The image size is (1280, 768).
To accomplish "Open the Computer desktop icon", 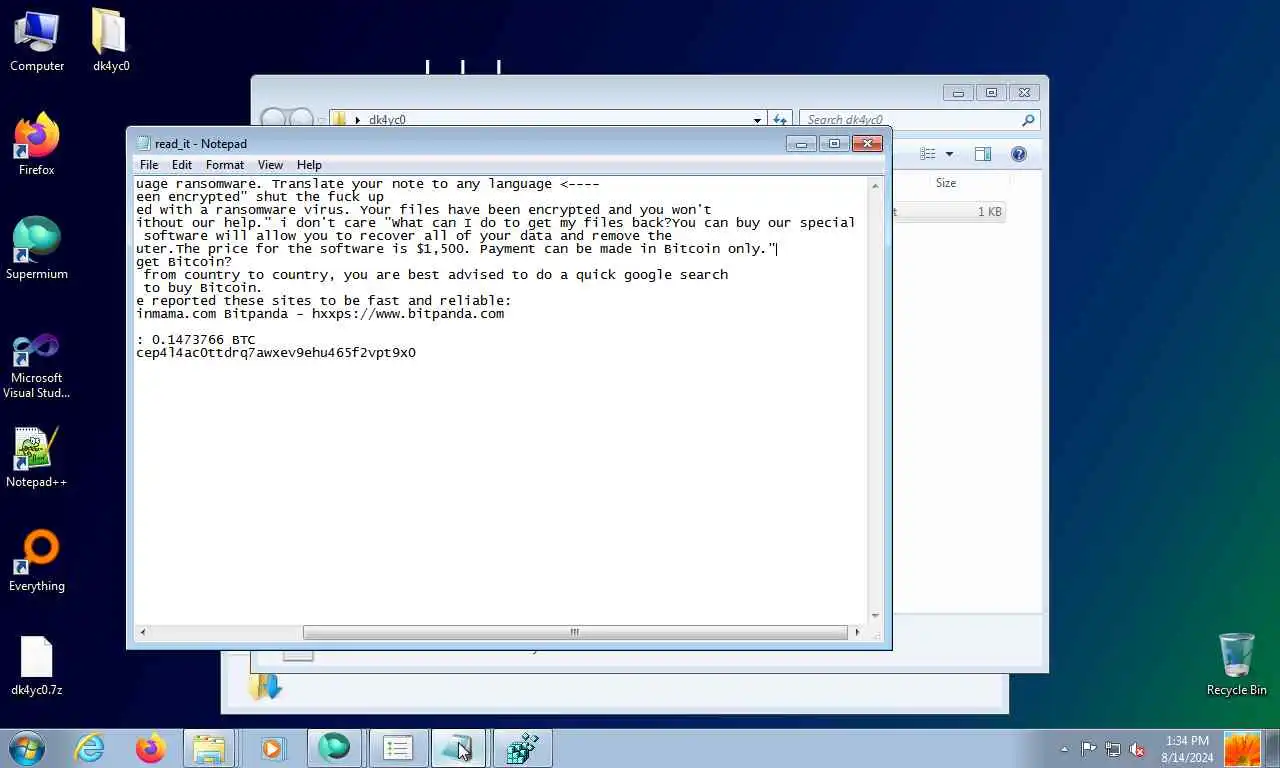I will [37, 41].
